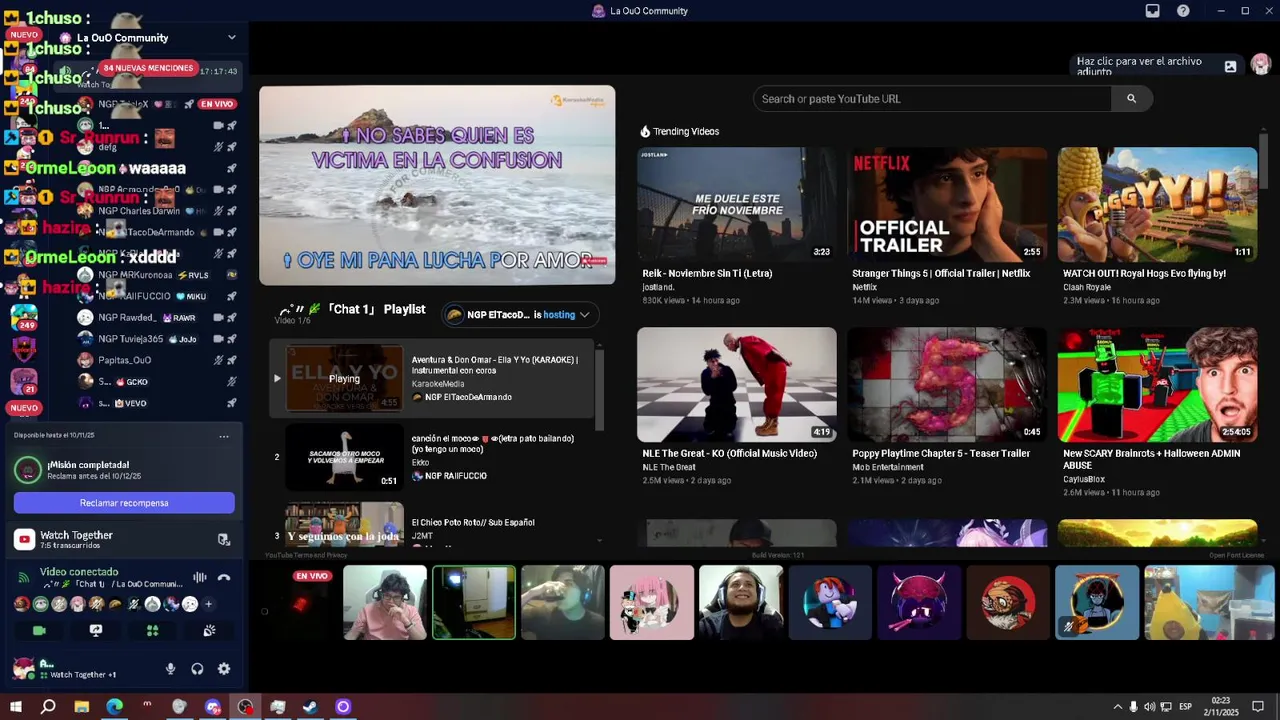Click the blue 'hosting' link

pos(559,315)
